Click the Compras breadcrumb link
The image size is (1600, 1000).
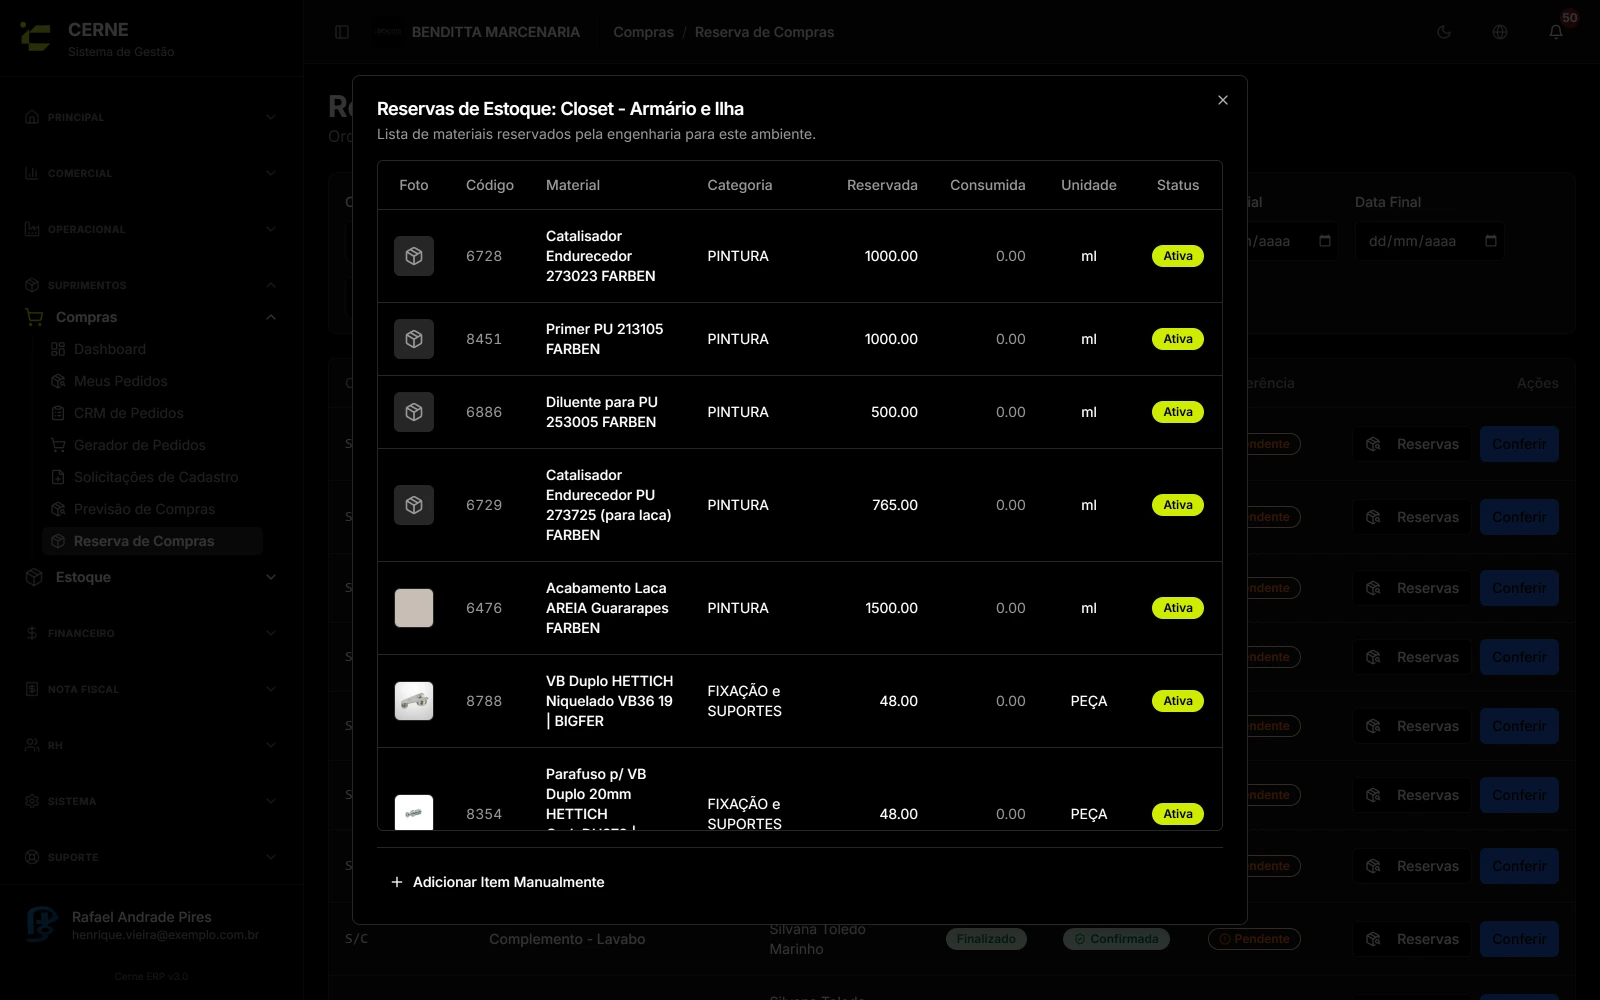click(643, 32)
